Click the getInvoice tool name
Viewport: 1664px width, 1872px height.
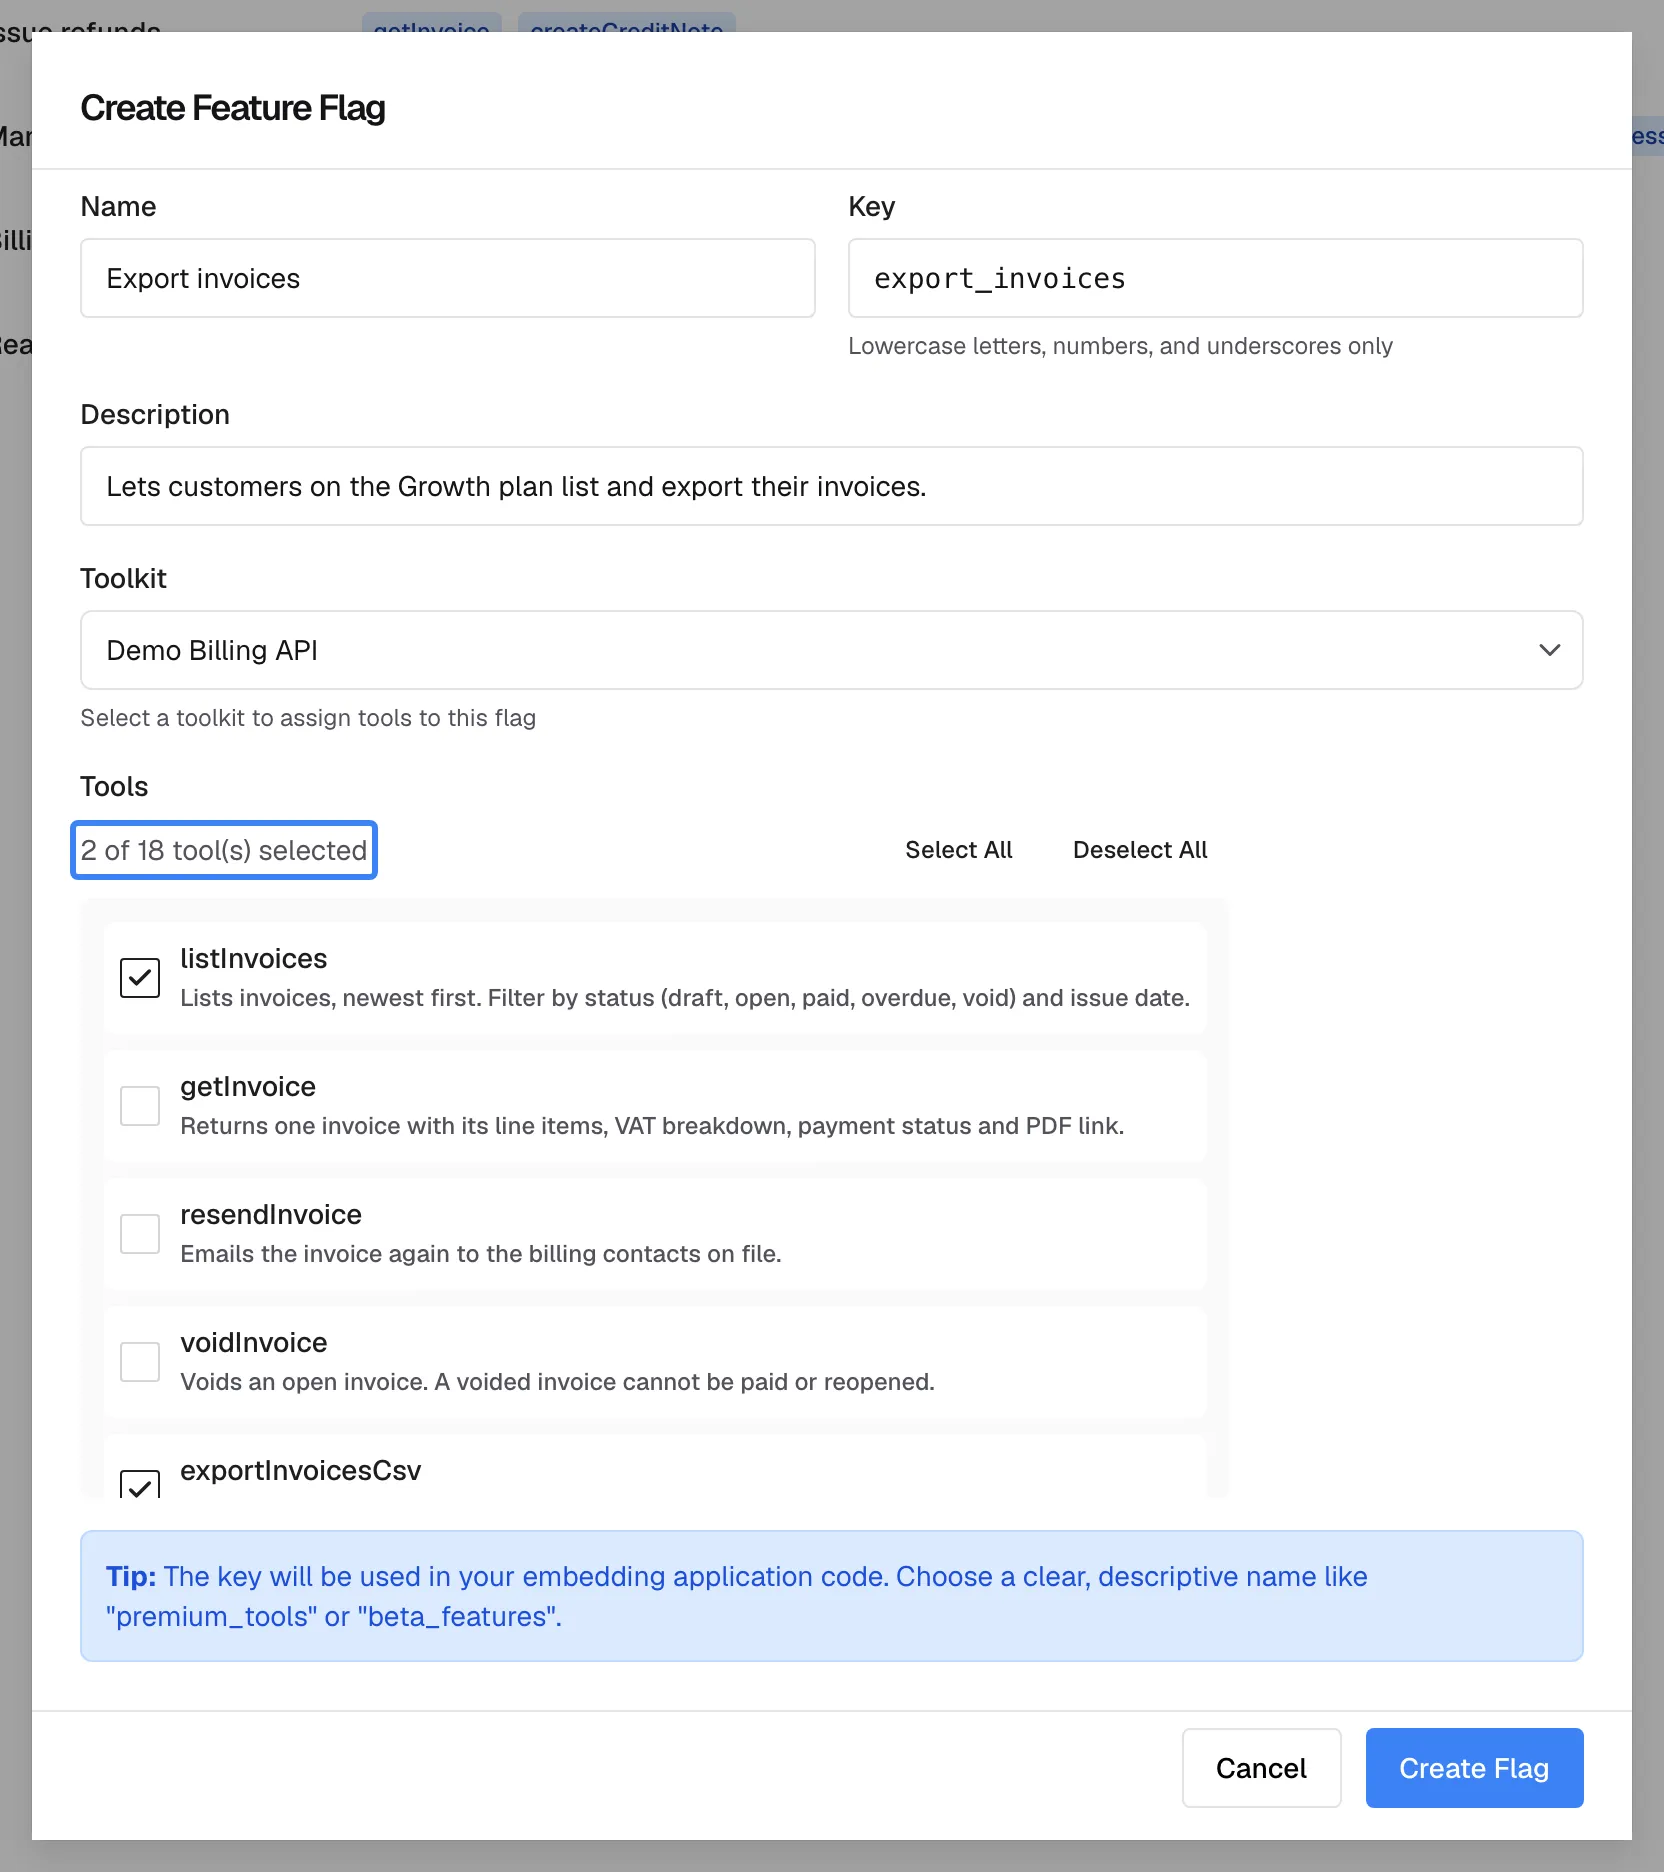click(x=248, y=1086)
